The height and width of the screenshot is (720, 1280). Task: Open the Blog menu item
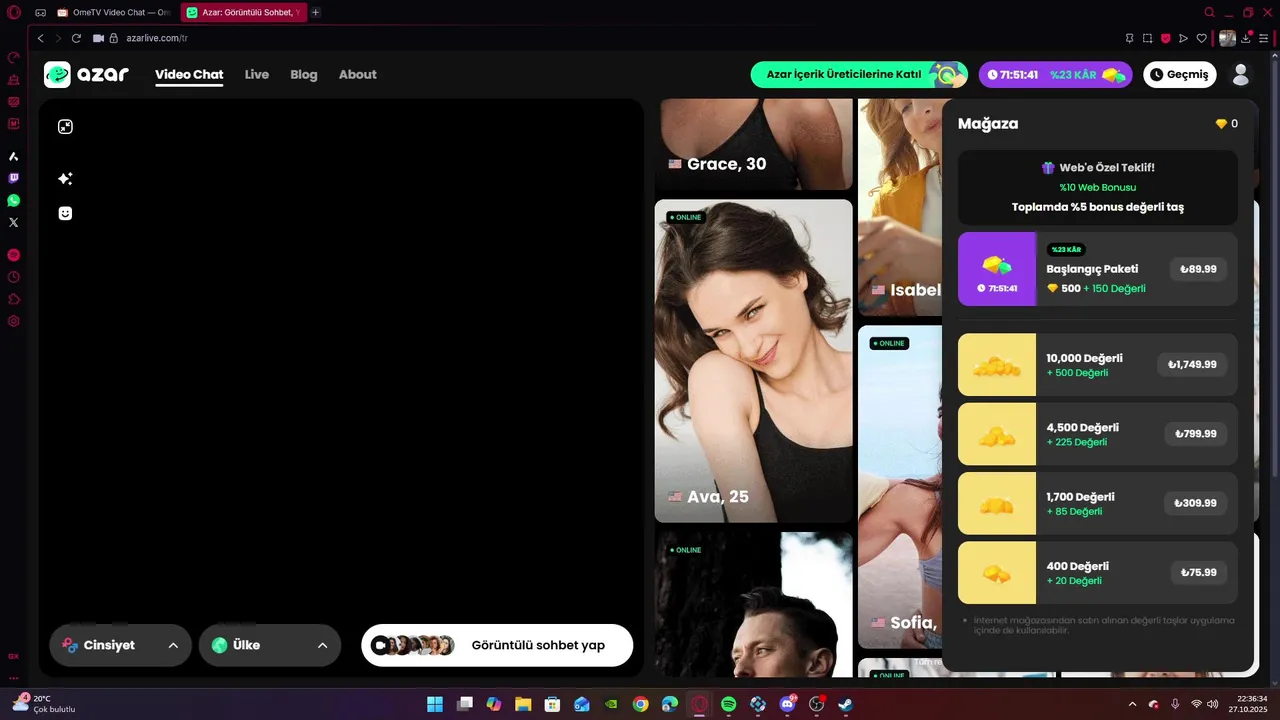[304, 74]
